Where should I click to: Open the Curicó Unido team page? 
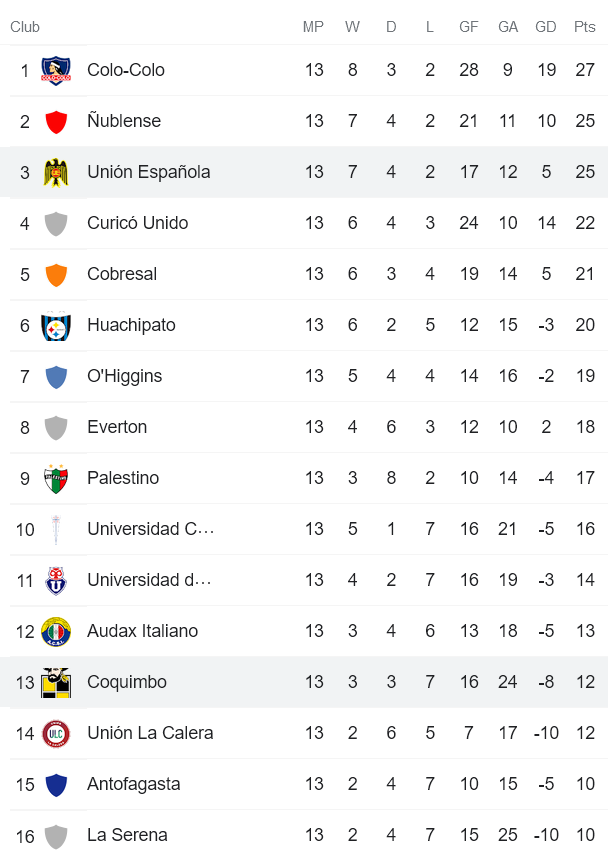(x=136, y=223)
